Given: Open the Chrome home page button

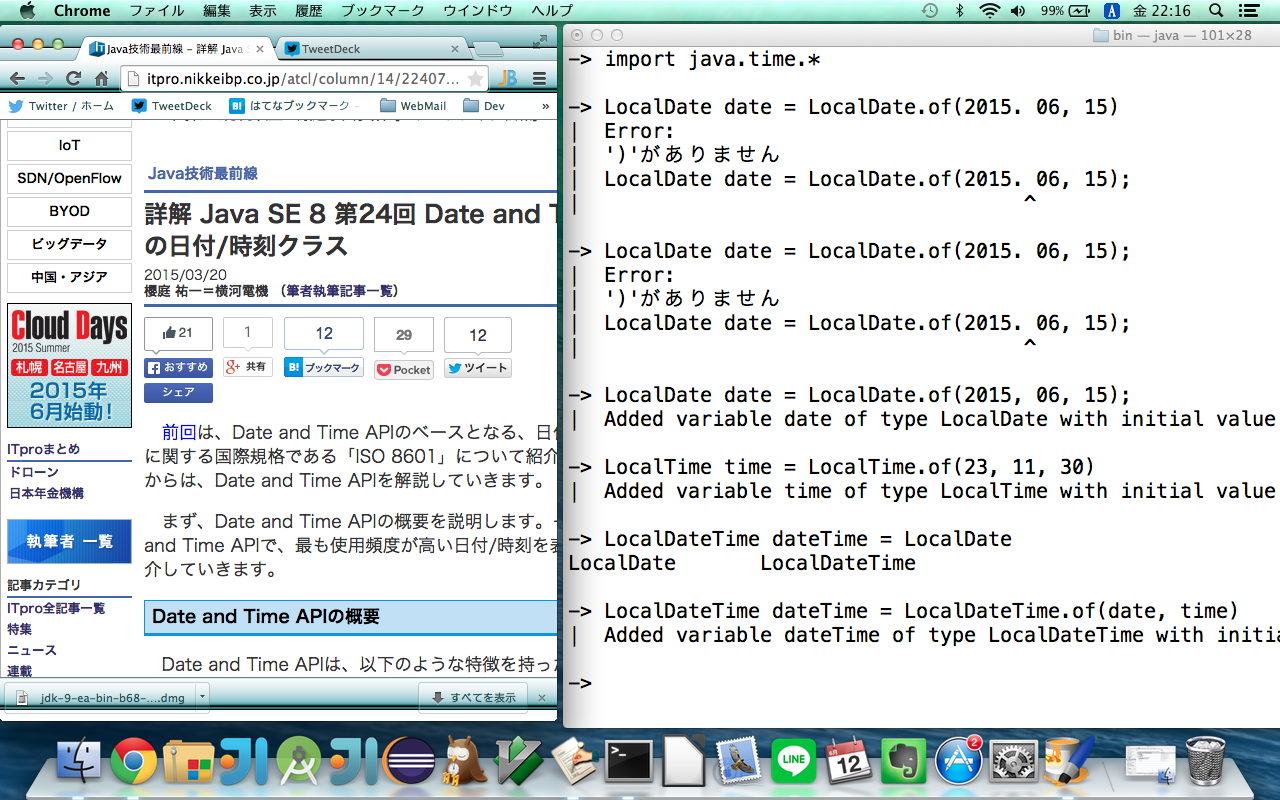Looking at the screenshot, I should point(101,79).
